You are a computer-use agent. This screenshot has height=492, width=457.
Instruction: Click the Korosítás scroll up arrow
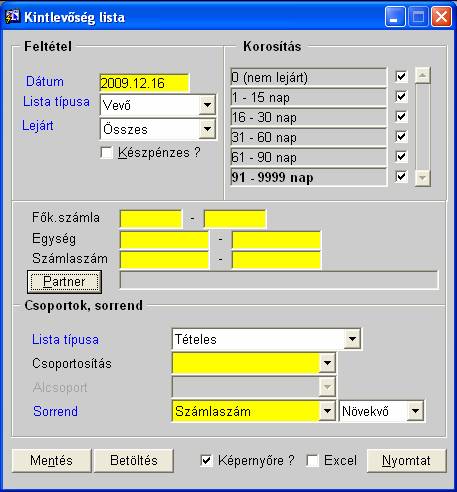pyautogui.click(x=422, y=76)
